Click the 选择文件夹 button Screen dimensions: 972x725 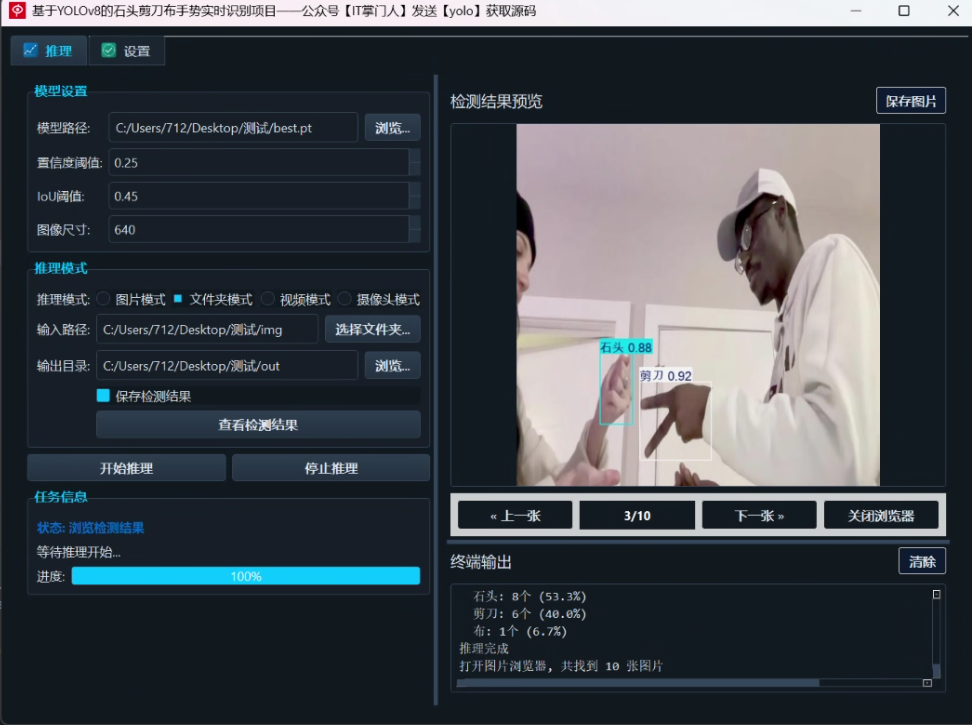coord(373,329)
